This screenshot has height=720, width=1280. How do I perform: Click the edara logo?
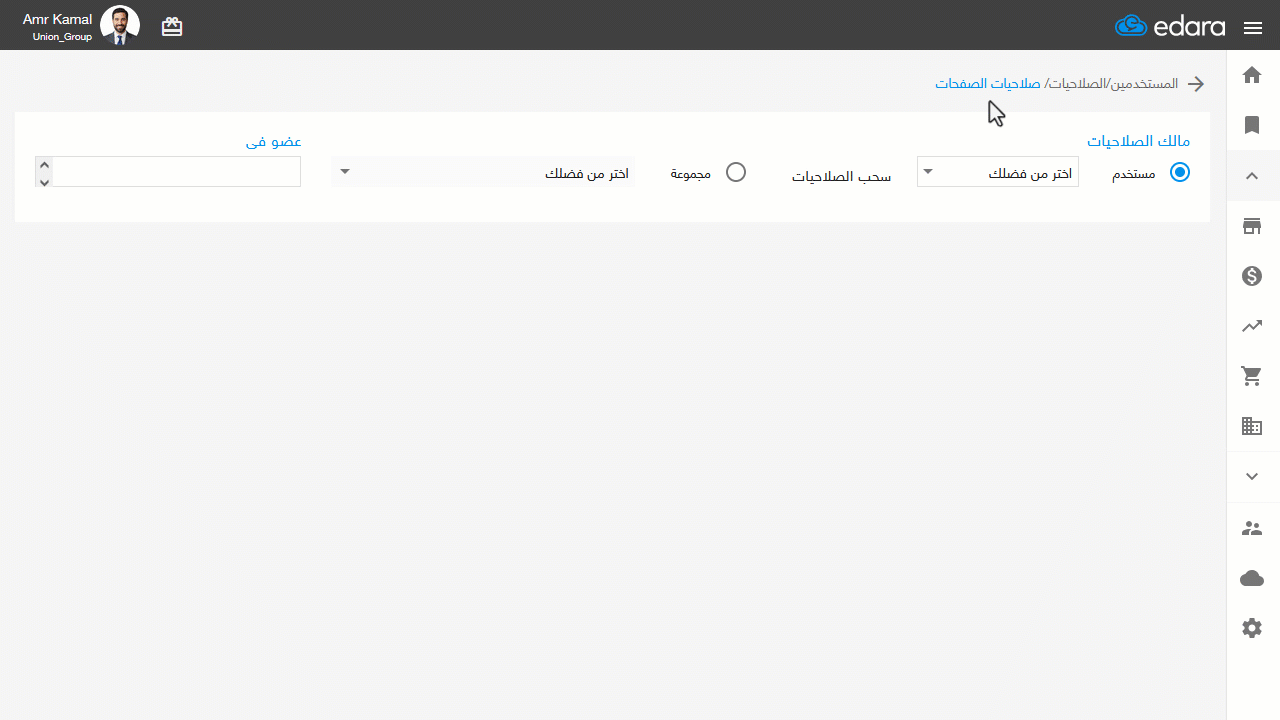coord(1170,26)
